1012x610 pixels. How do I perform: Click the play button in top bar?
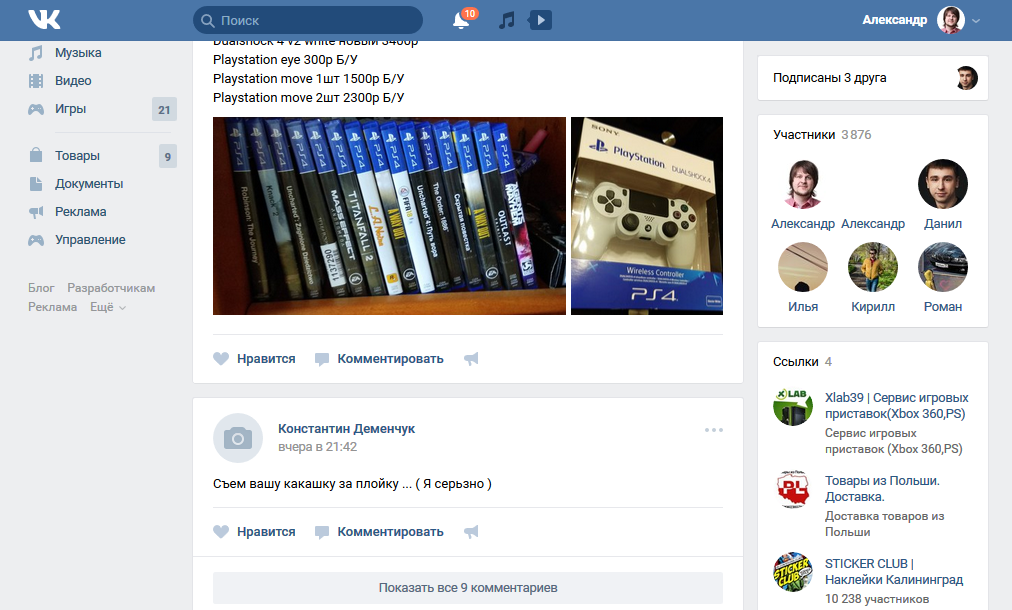[x=540, y=20]
